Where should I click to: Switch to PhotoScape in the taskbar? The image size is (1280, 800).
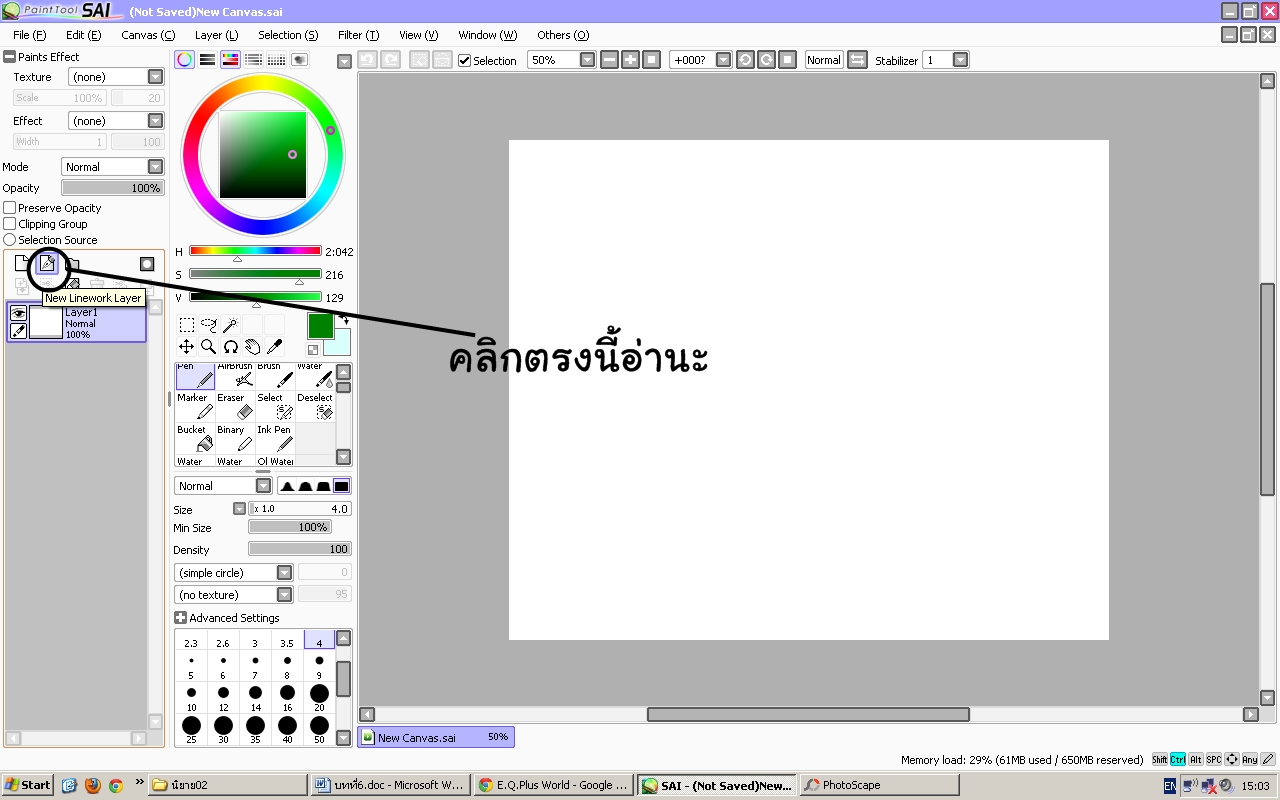coord(880,785)
